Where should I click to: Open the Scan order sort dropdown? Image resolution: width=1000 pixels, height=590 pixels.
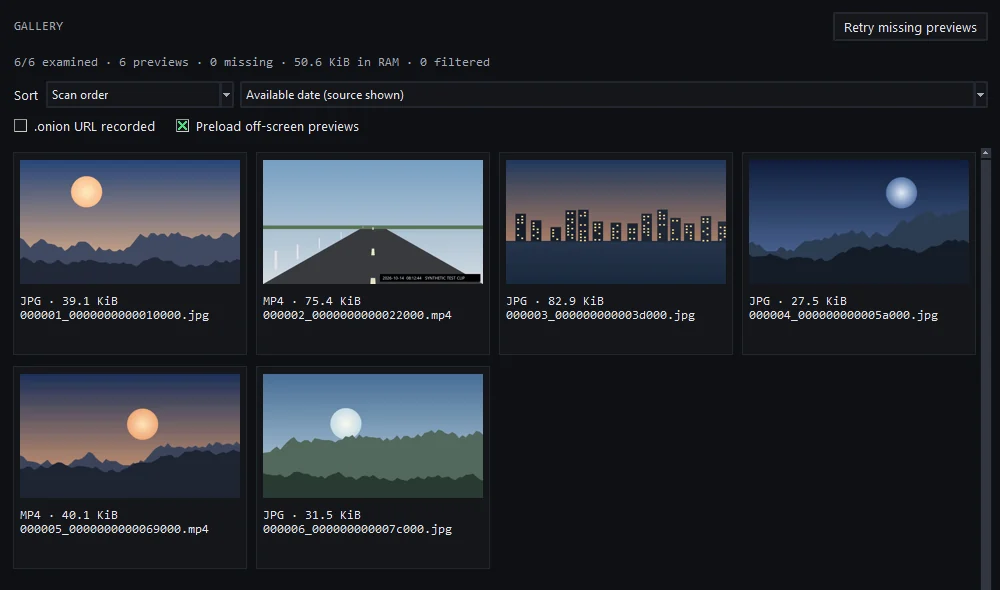139,95
